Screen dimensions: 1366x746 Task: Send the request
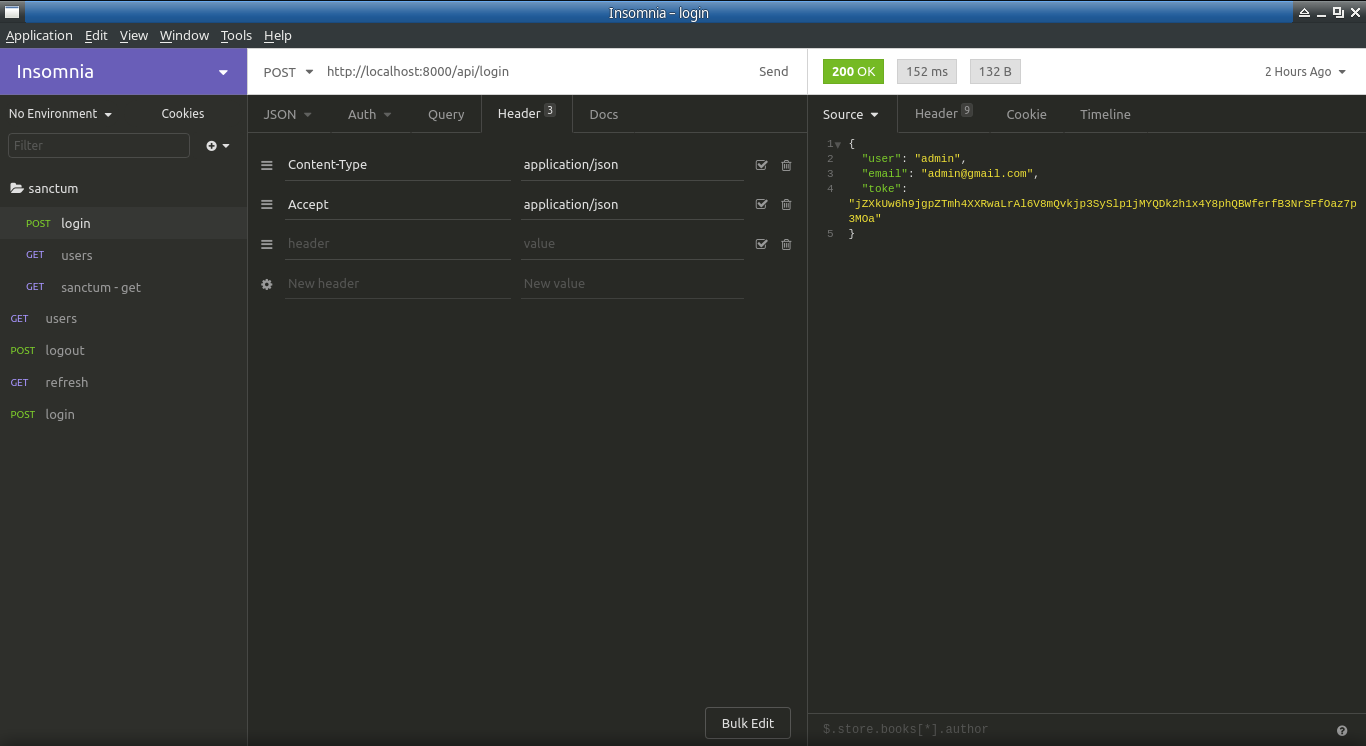pyautogui.click(x=774, y=72)
